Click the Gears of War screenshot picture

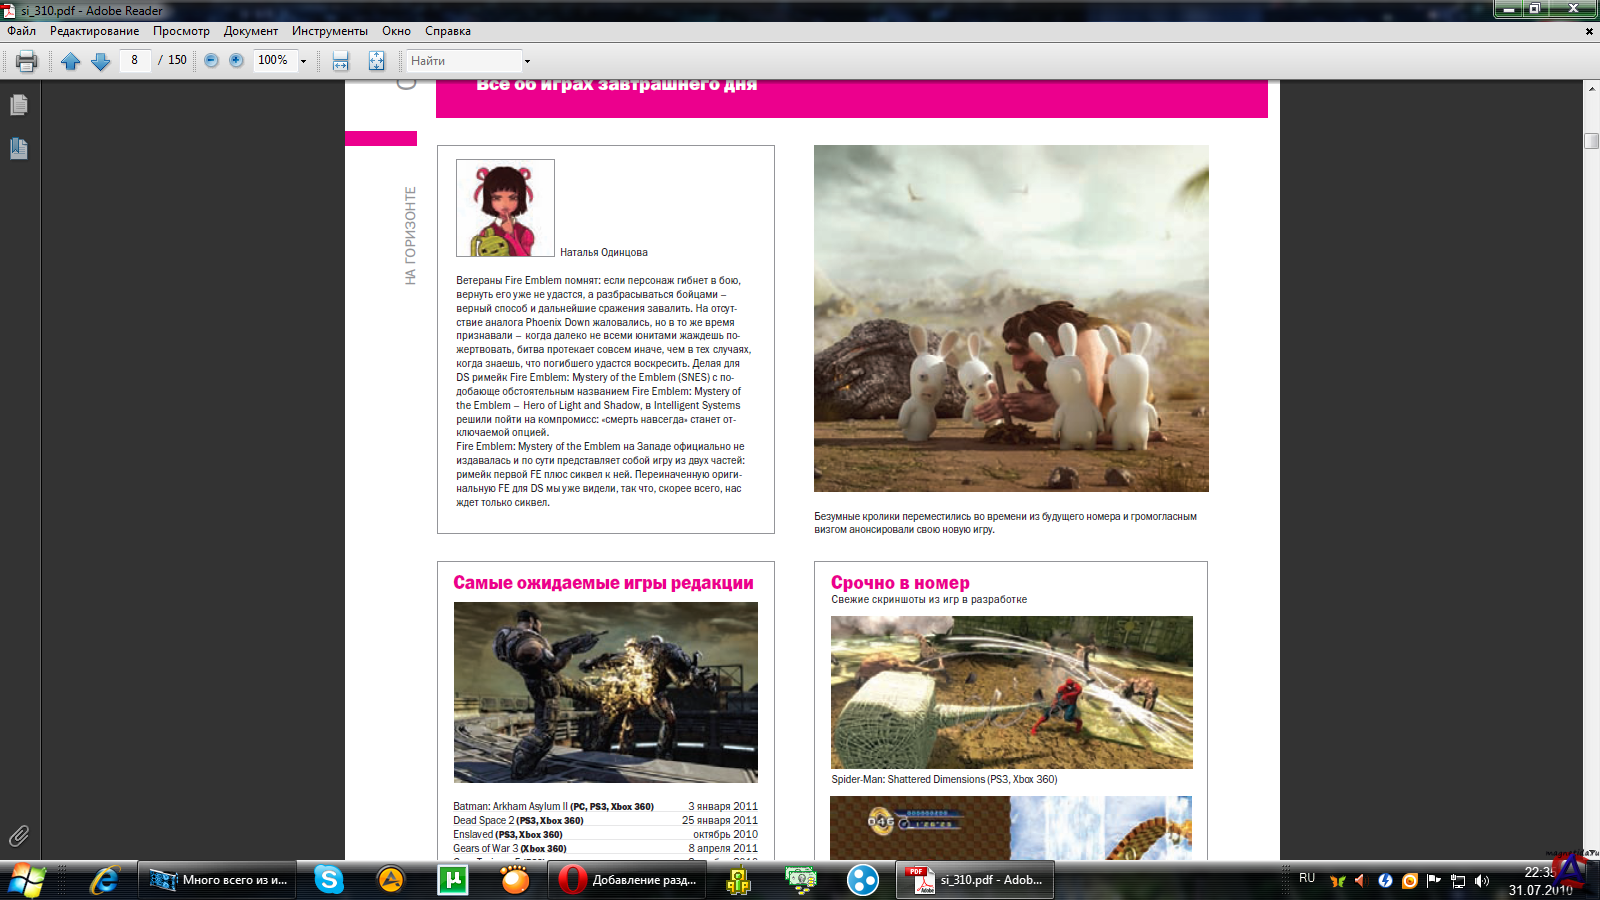[x=606, y=692]
